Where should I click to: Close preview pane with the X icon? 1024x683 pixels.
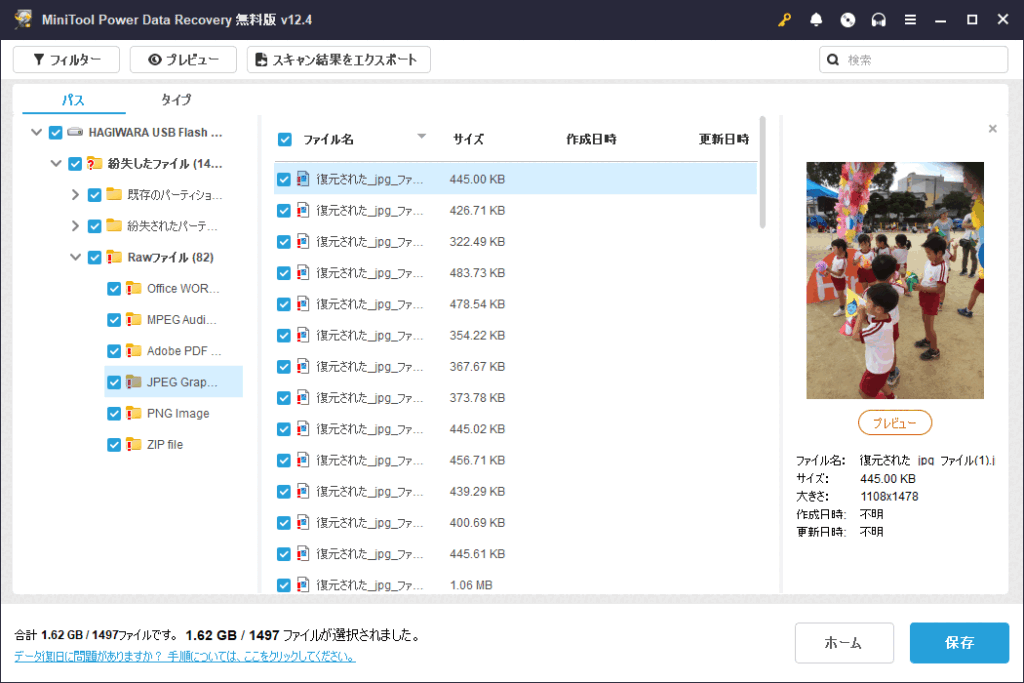(x=992, y=129)
